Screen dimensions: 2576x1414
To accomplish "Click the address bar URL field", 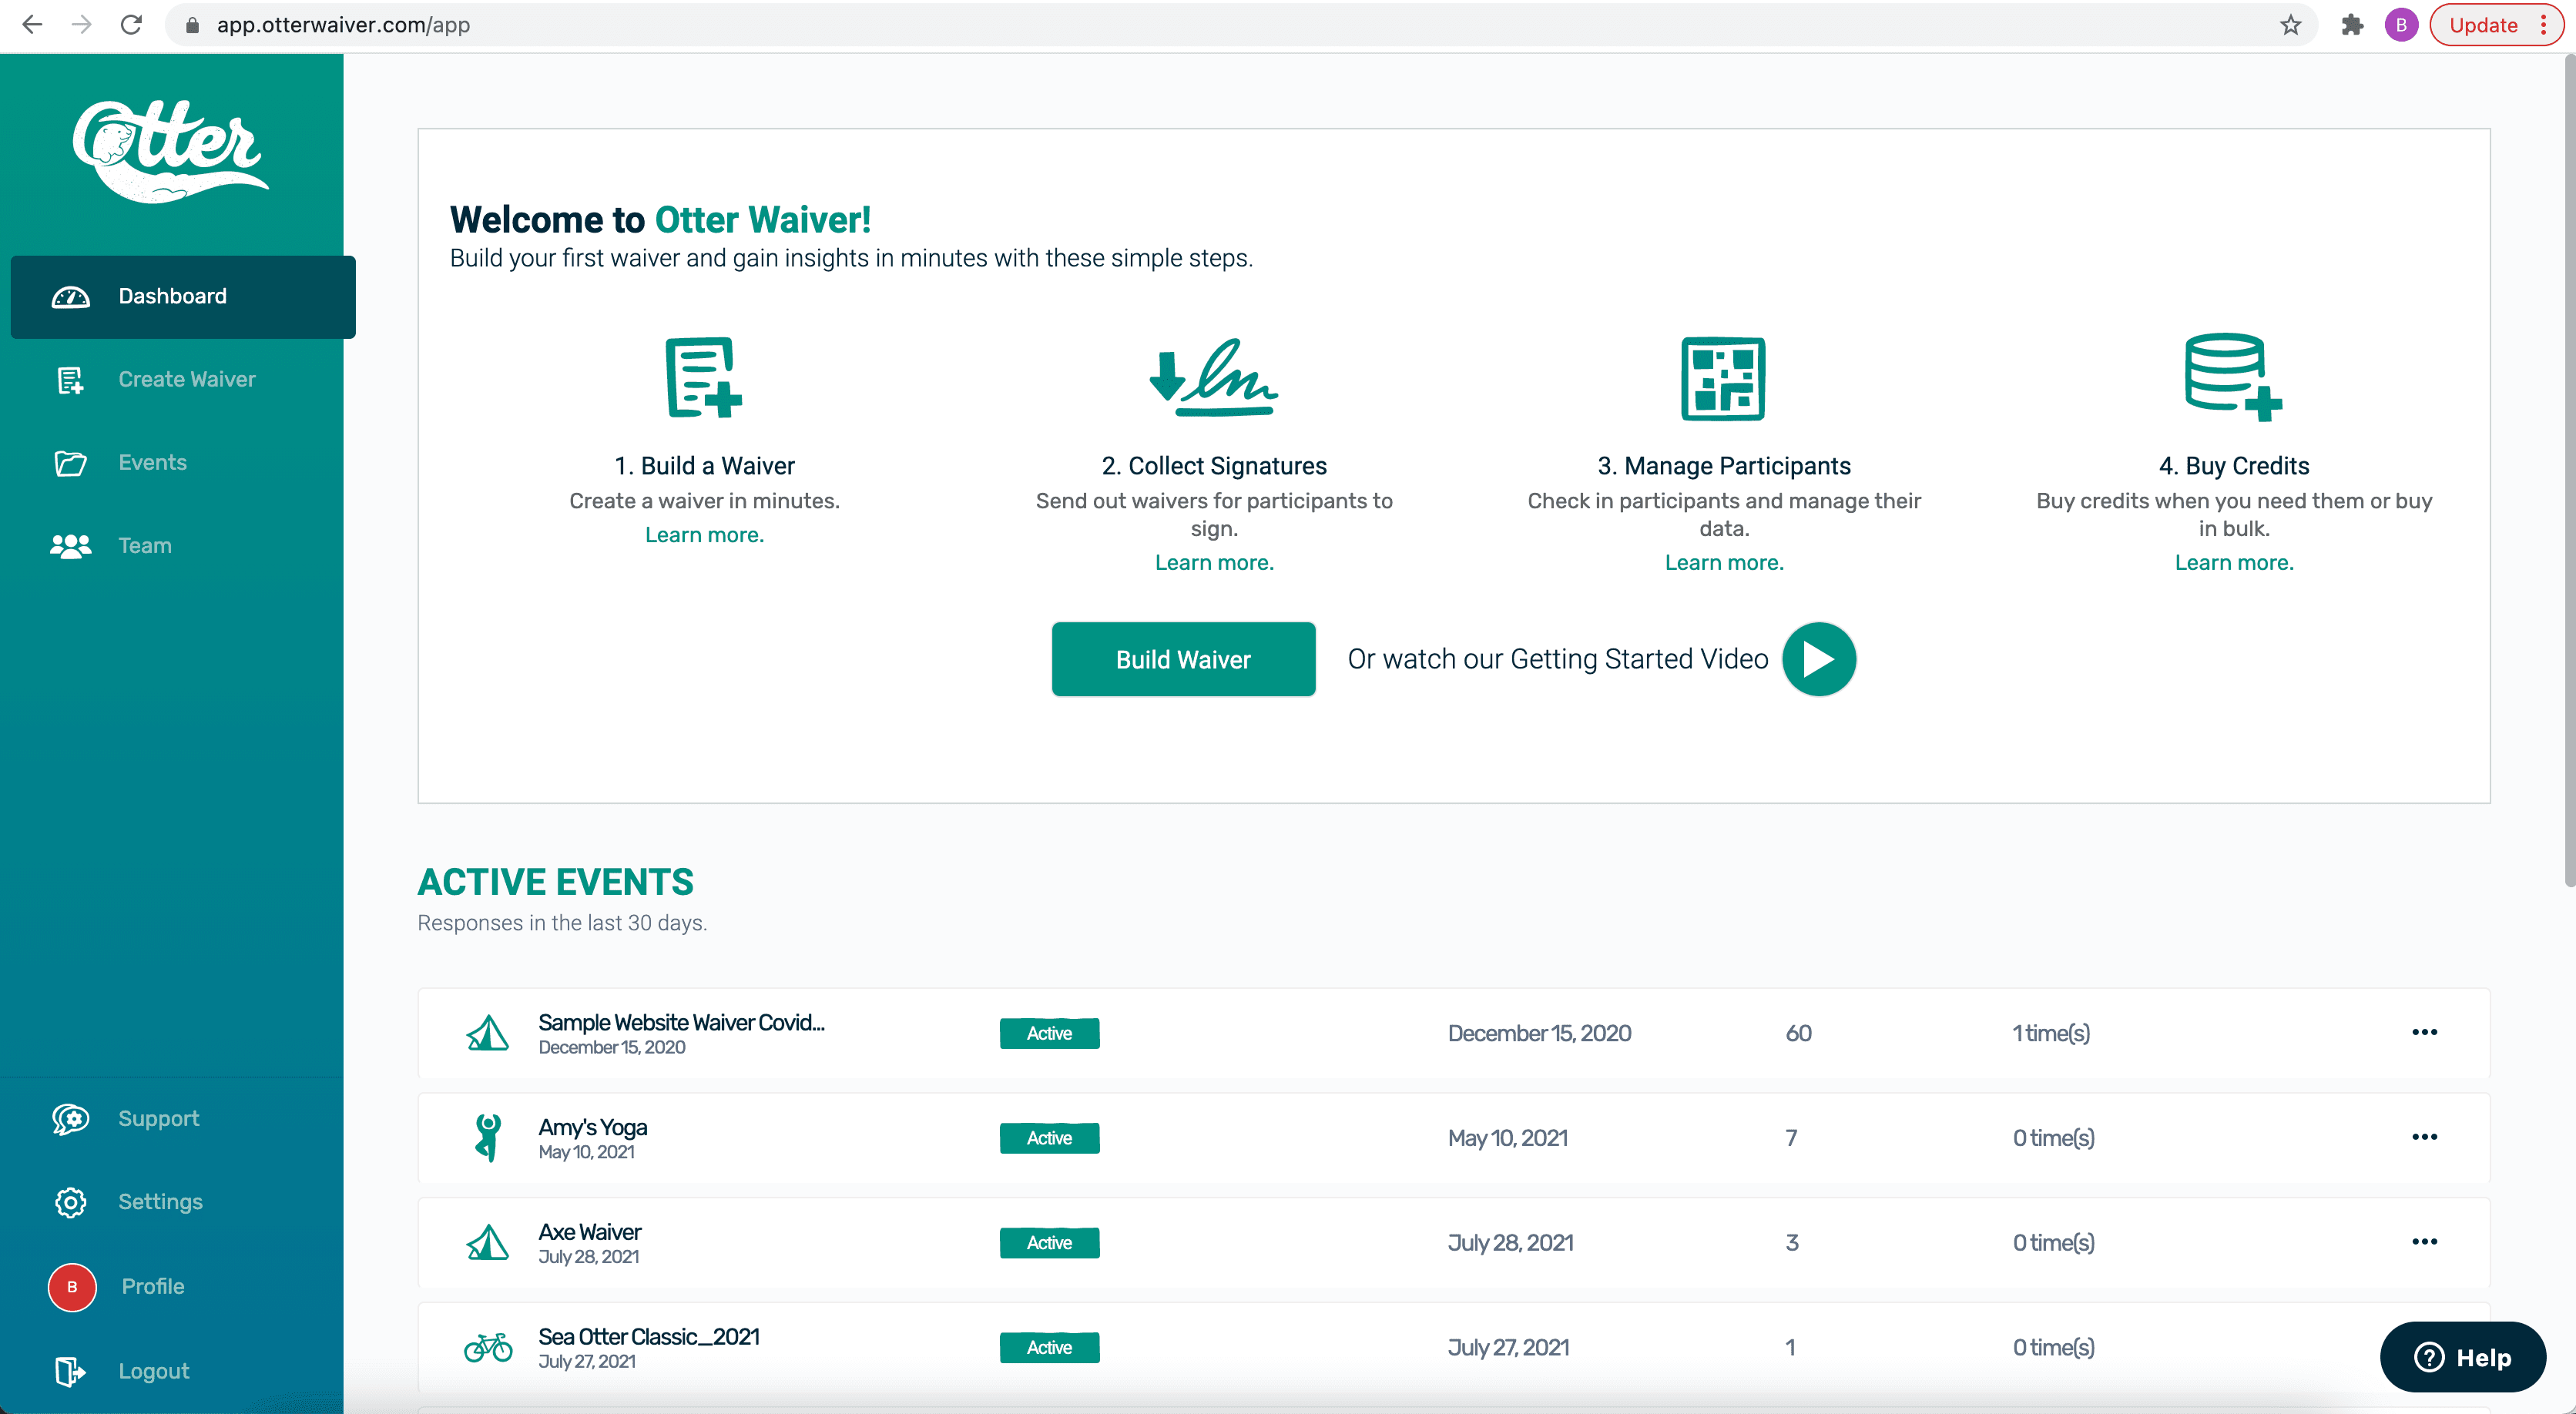I will click(1240, 25).
